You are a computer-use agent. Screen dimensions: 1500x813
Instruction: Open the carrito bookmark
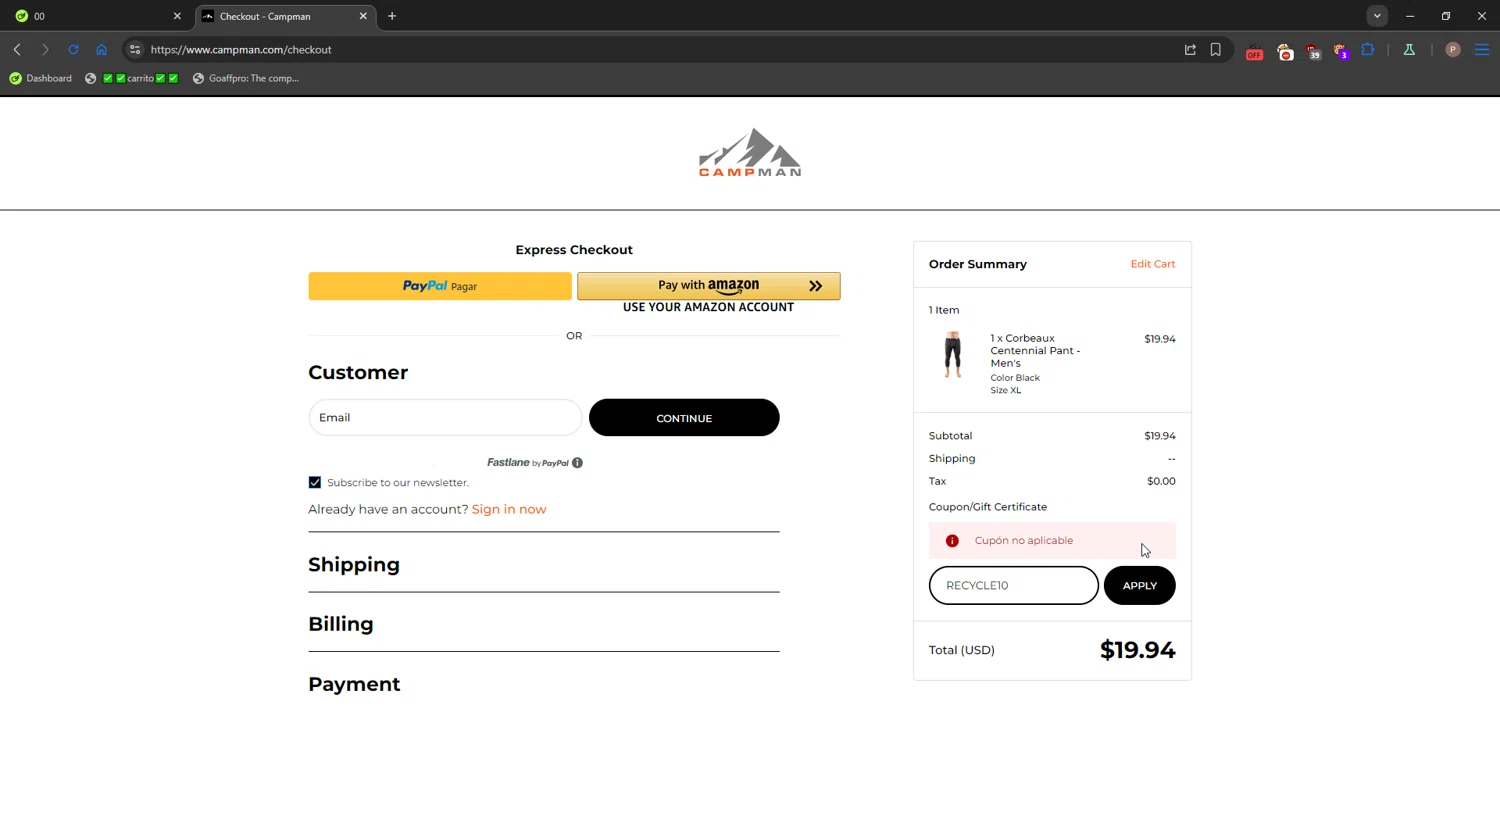coord(132,78)
